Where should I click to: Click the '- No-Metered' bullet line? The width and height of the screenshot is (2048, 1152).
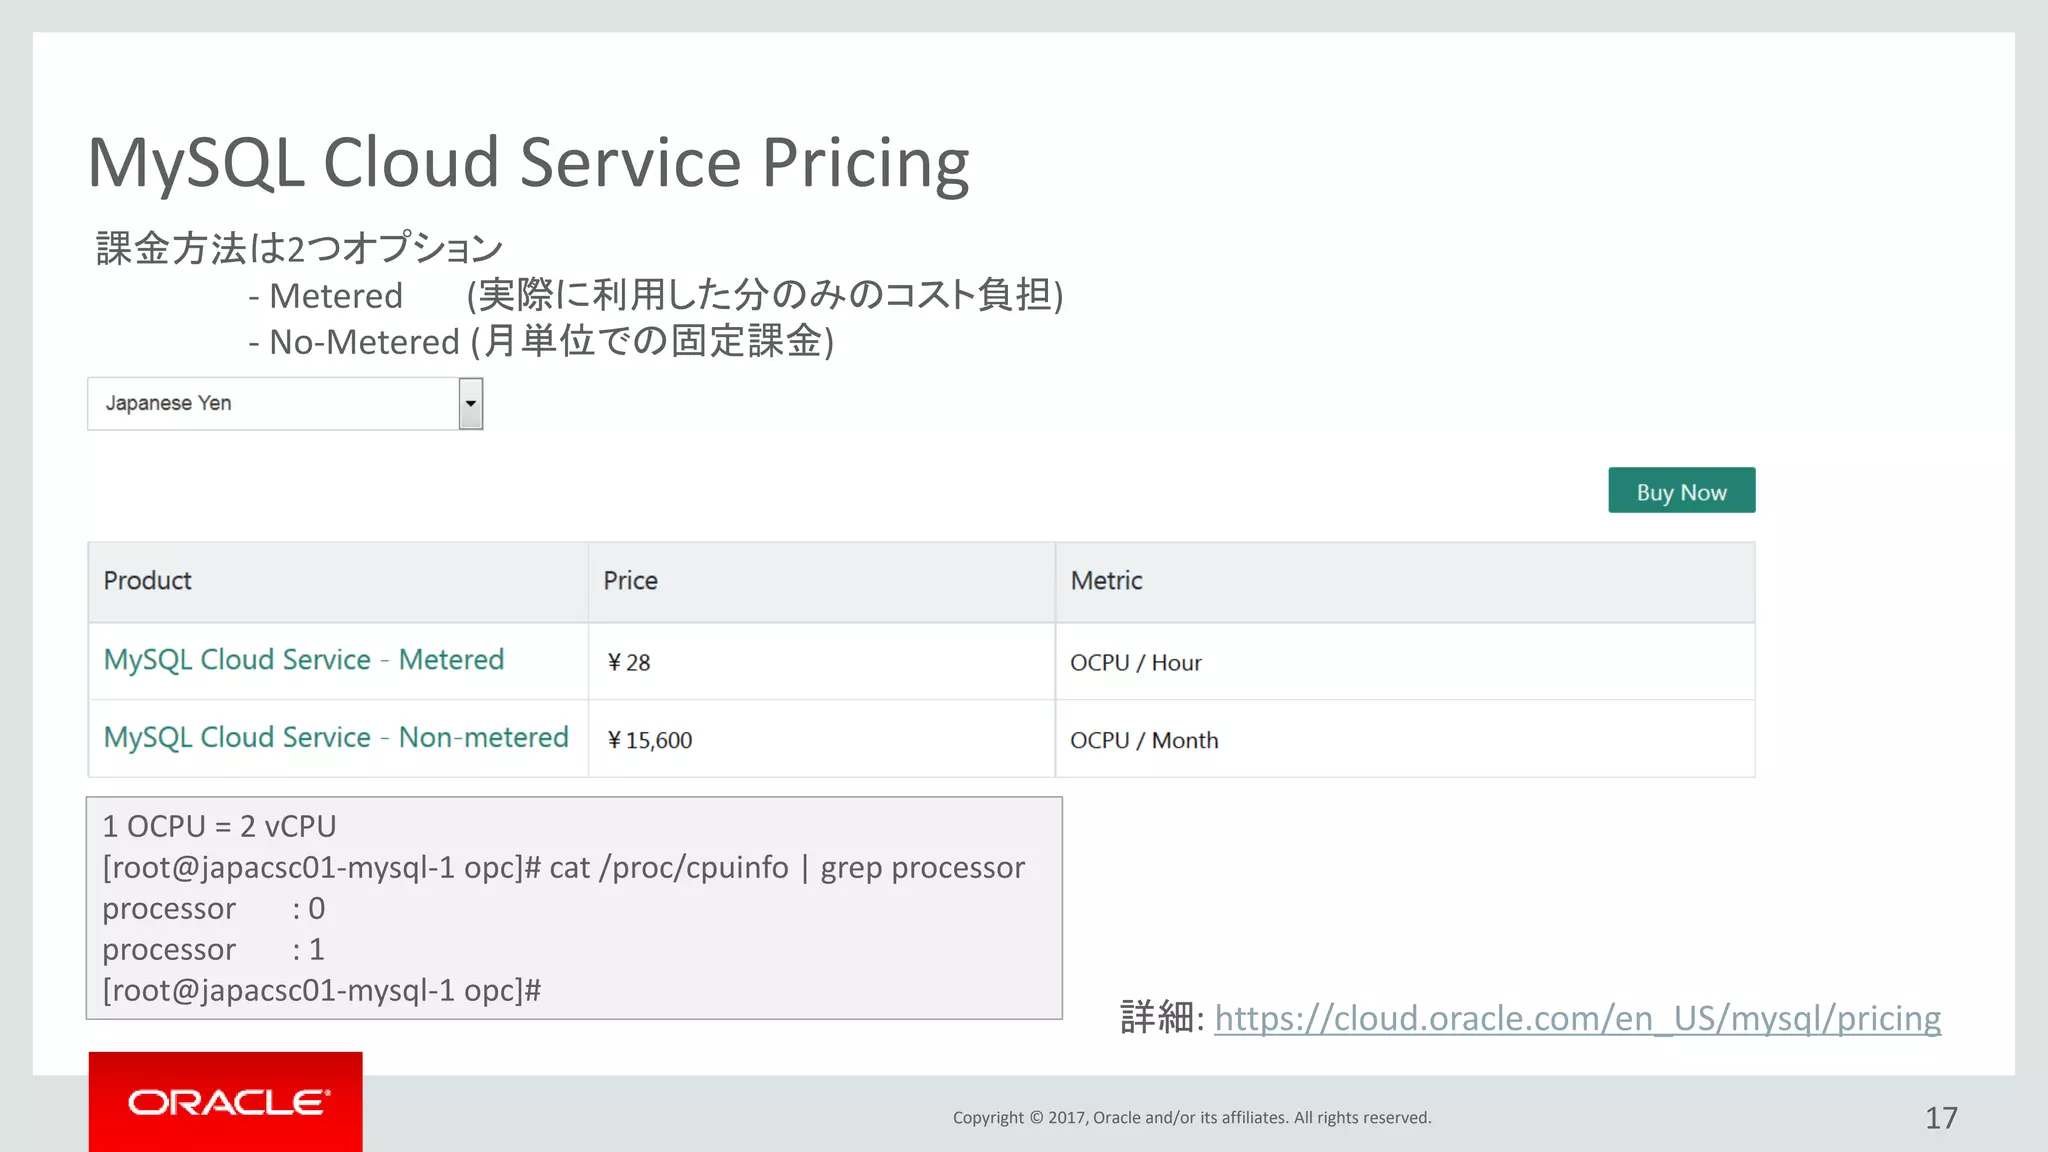pyautogui.click(x=541, y=341)
